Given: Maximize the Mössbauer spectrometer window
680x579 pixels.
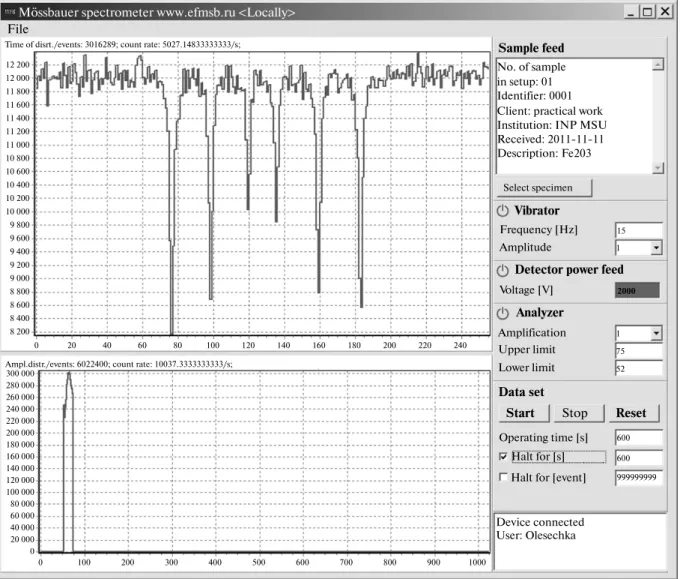Looking at the screenshot, I should [x=647, y=12].
